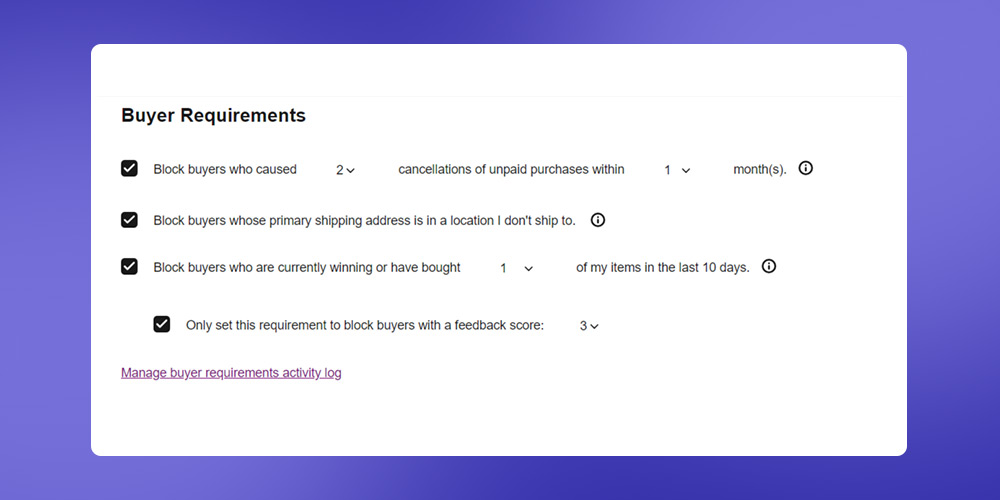Click the Buyer Requirements heading
Viewport: 1000px width, 500px height.
pyautogui.click(x=214, y=115)
